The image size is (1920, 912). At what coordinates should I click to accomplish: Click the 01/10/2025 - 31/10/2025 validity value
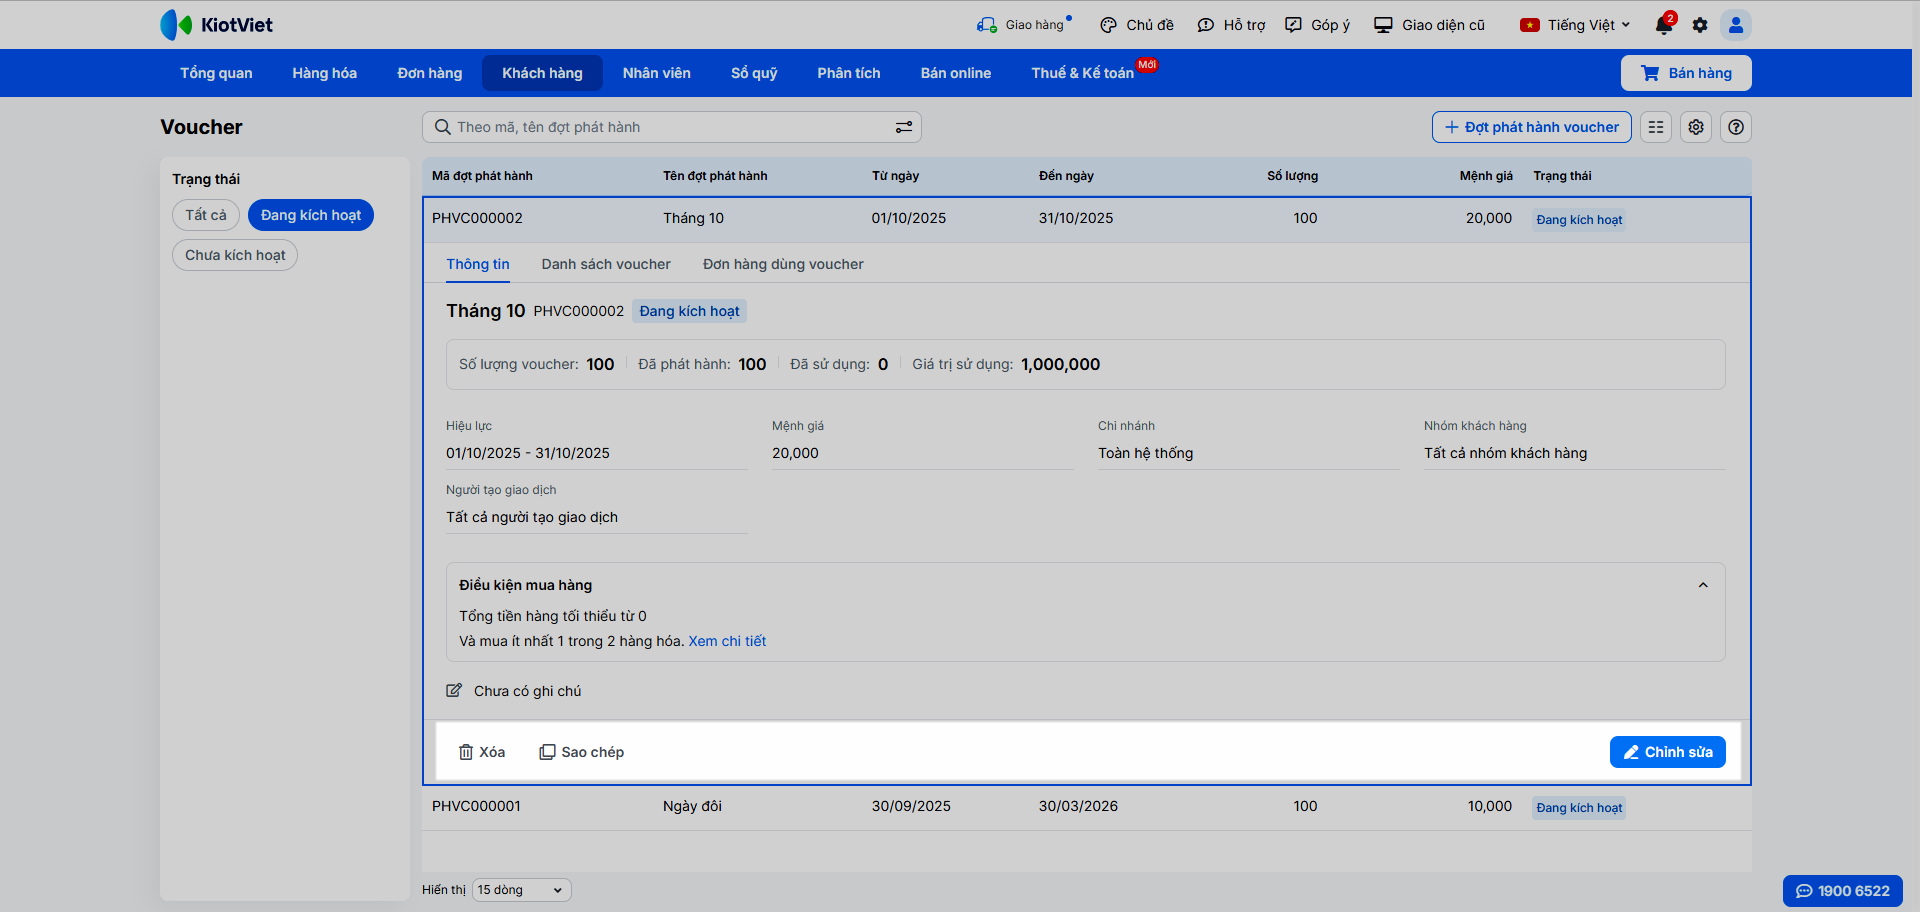pyautogui.click(x=528, y=453)
